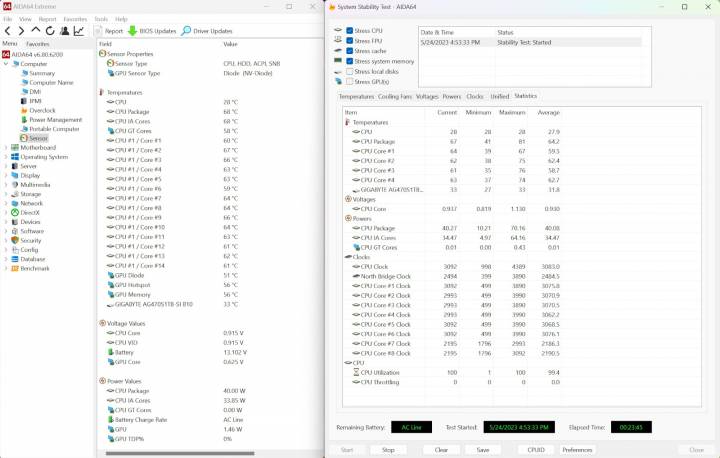Refresh the AIDA64 sensor page
This screenshot has width=720, height=458.
click(x=50, y=31)
